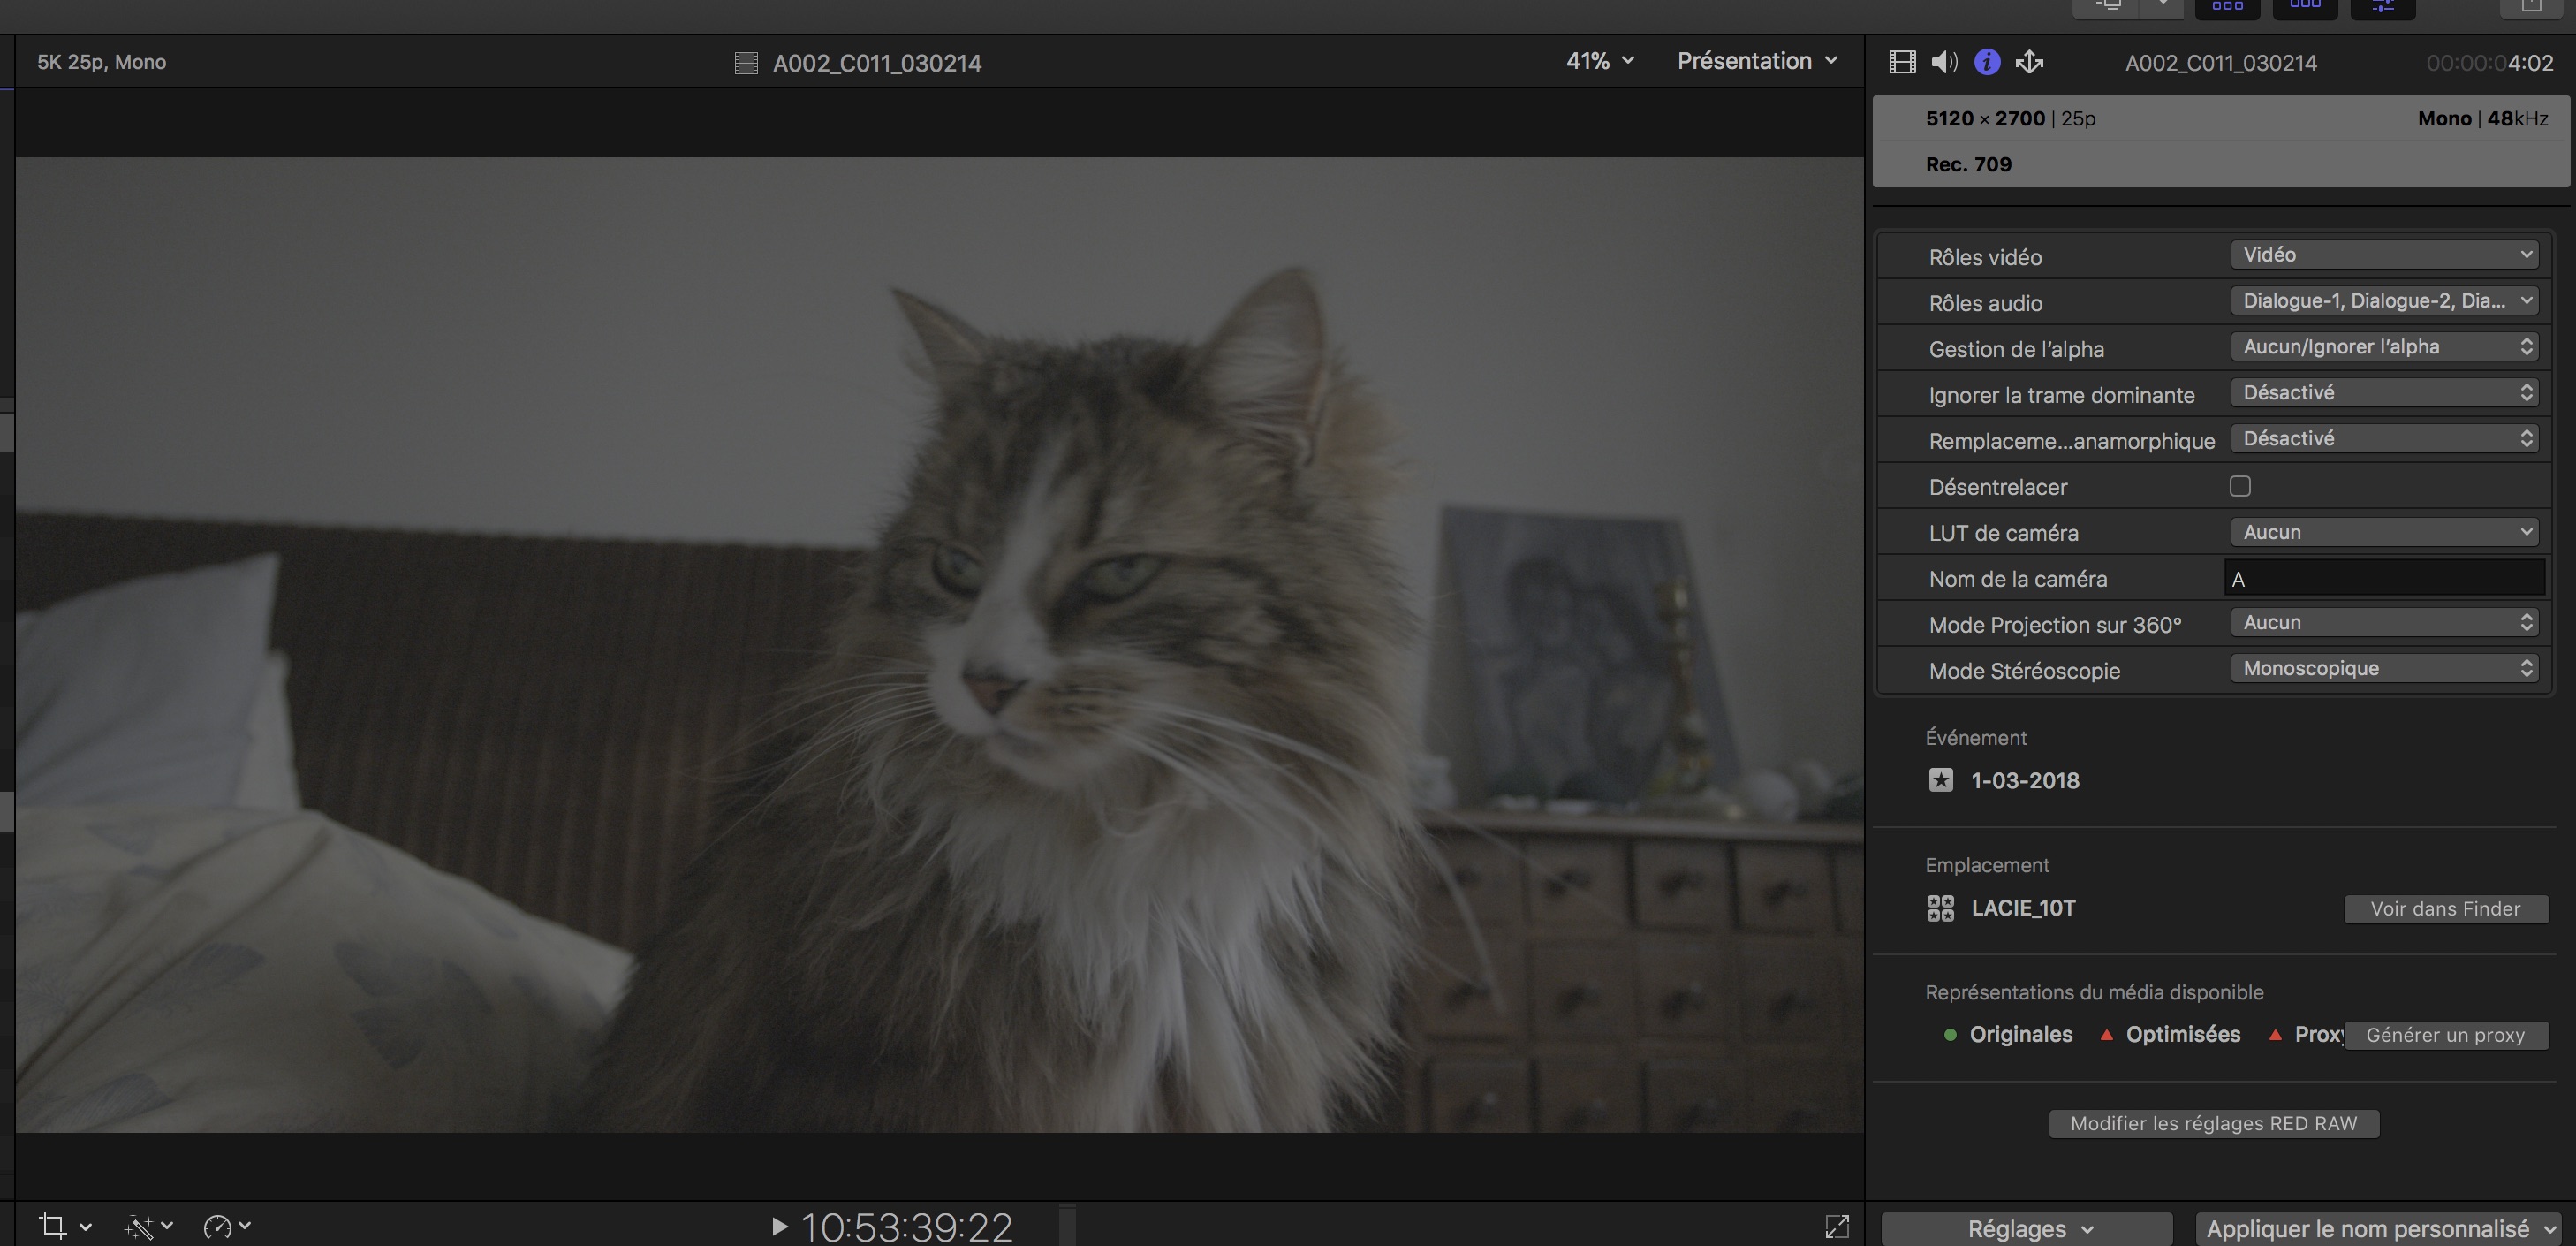Click the viewer title A002_C011_030214
Image resolution: width=2576 pixels, height=1246 pixels.
(877, 63)
